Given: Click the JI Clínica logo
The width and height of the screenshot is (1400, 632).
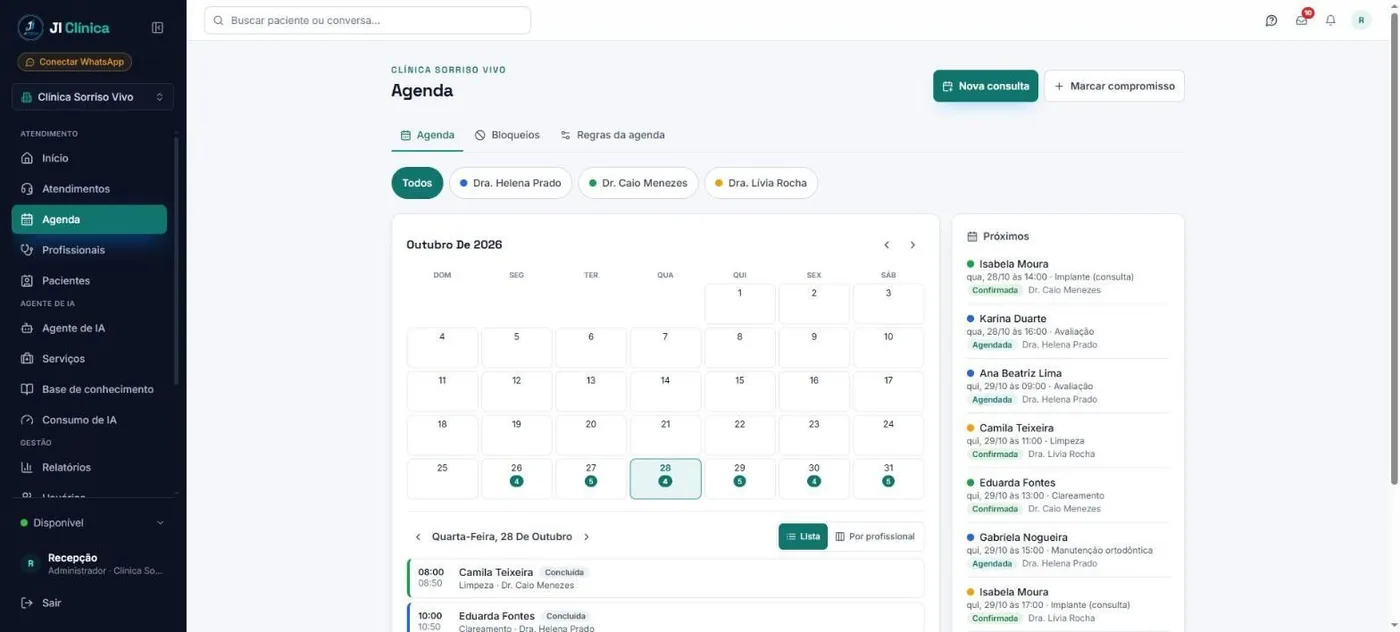Looking at the screenshot, I should 64,28.
